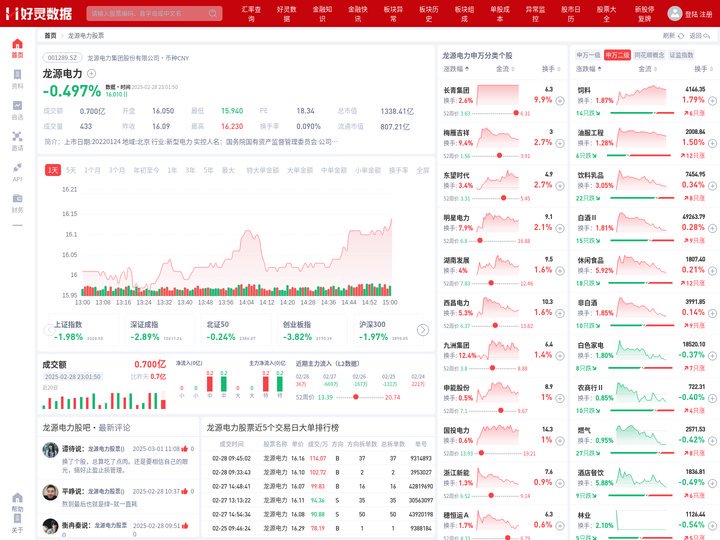Open the 资料 sidebar icon
Screen dimensions: 720x540
click(17, 75)
